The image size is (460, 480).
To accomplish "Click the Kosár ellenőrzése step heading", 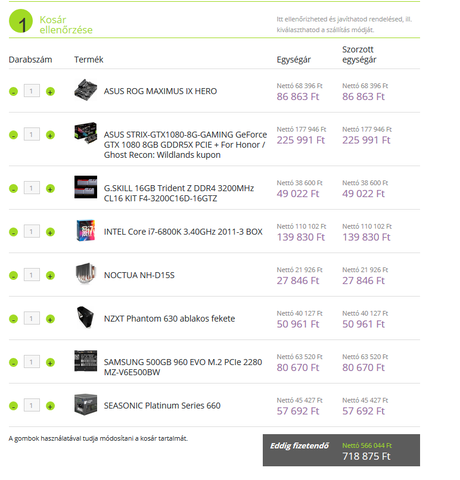I will tap(66, 25).
